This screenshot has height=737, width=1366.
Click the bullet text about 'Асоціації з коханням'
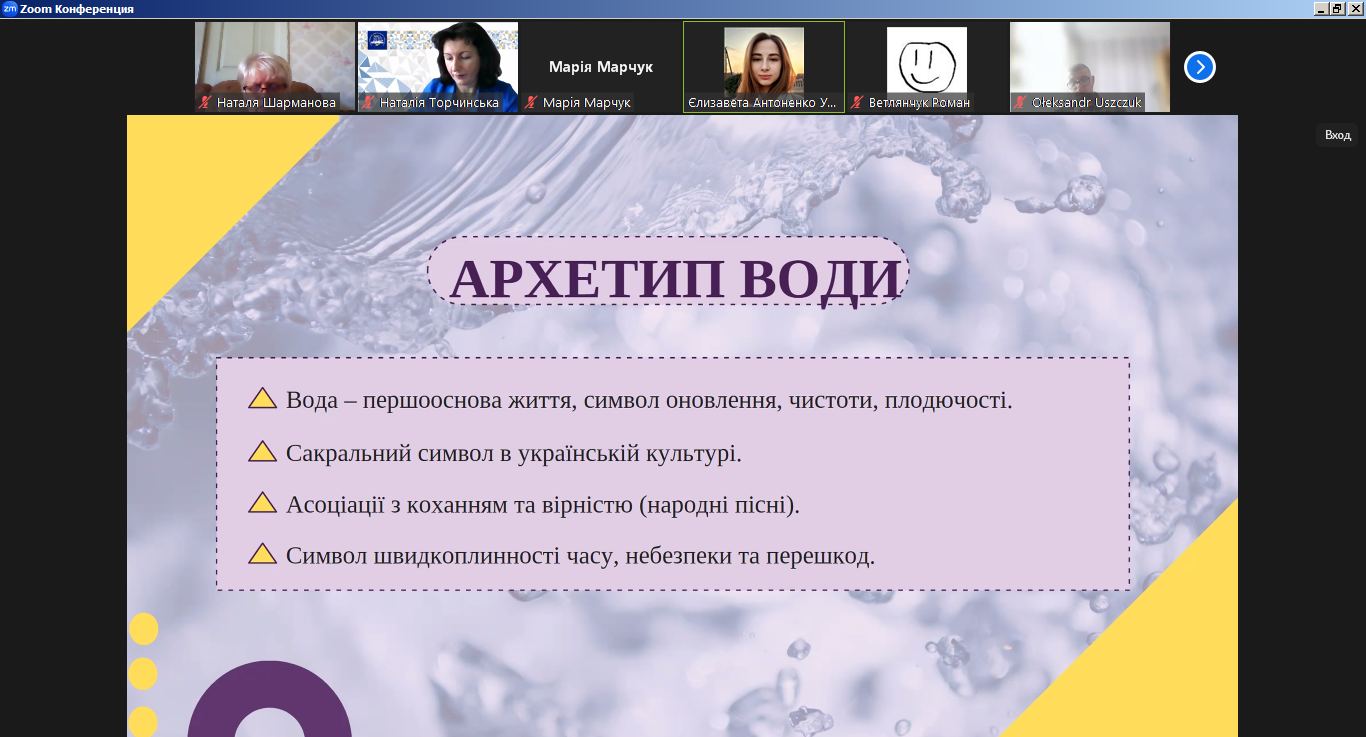pyautogui.click(x=542, y=505)
